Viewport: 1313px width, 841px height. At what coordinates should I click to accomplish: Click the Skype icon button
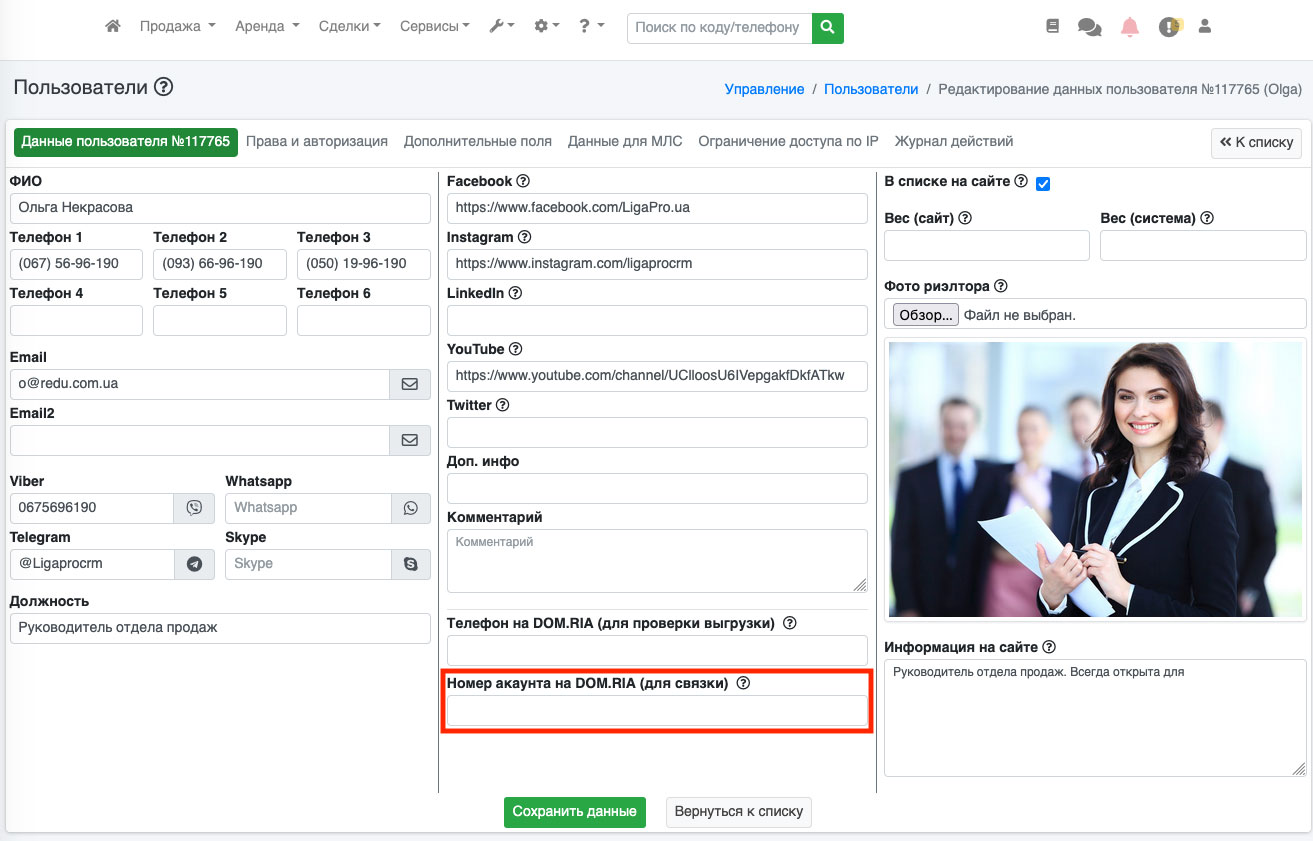coord(411,564)
